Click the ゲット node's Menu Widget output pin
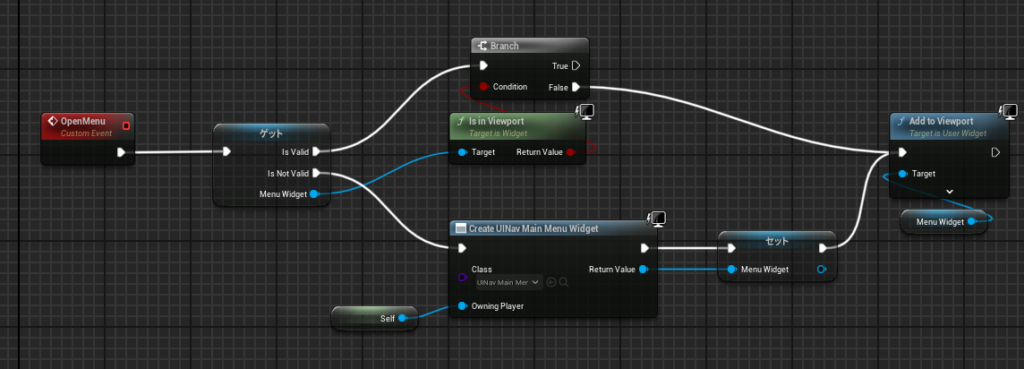 tap(313, 194)
